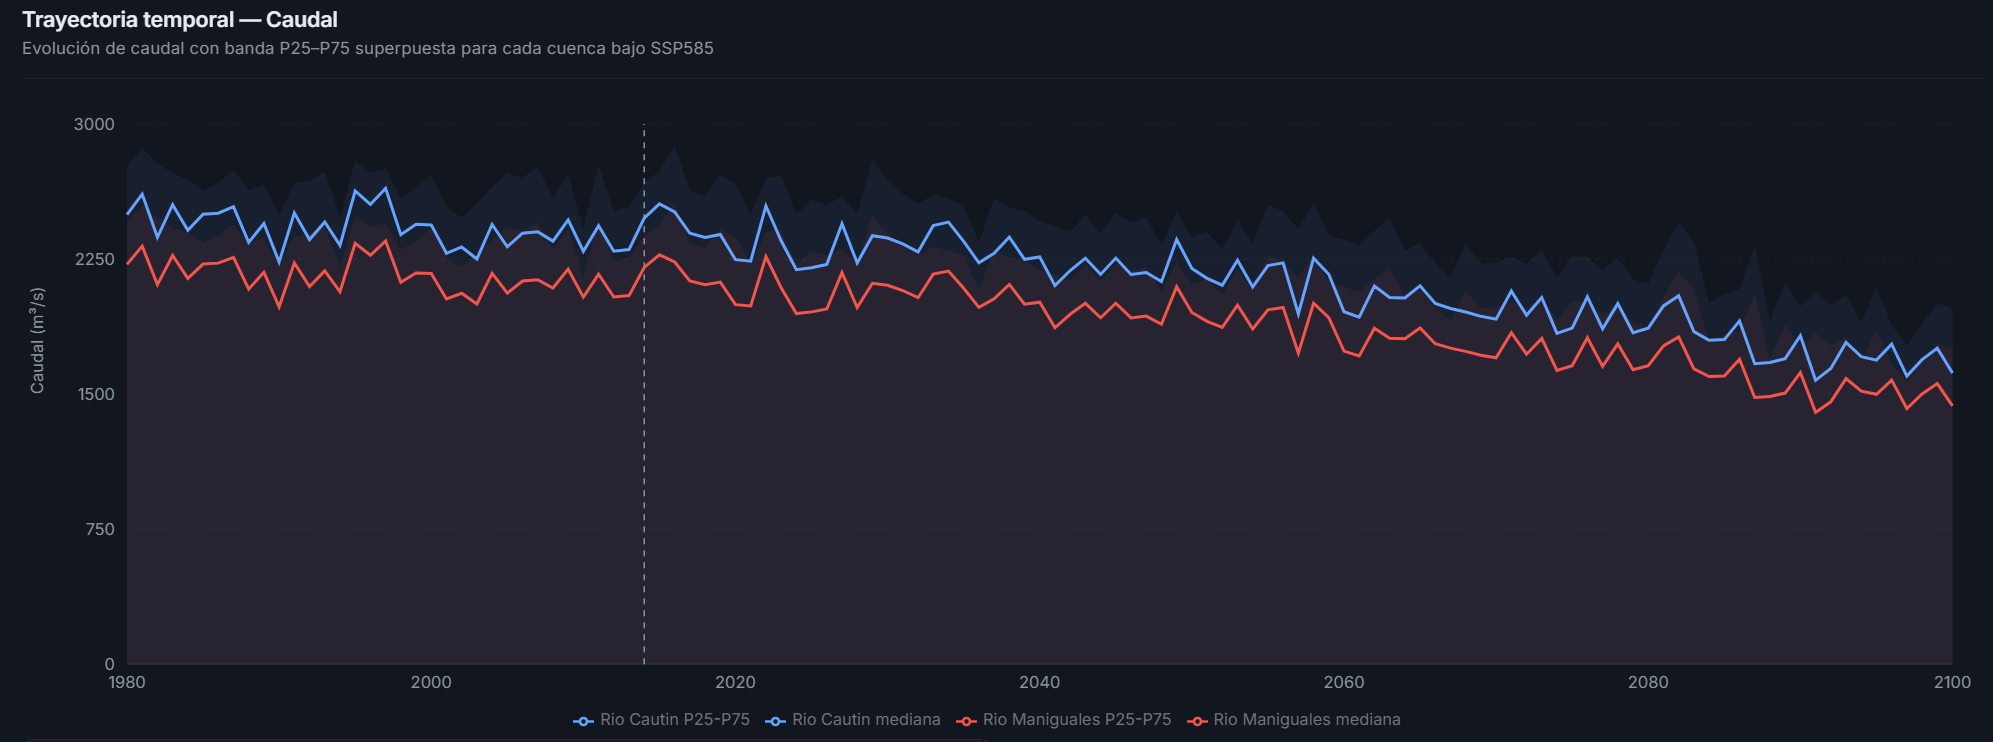
Task: Select the 2250 y-axis tick label
Action: point(94,260)
